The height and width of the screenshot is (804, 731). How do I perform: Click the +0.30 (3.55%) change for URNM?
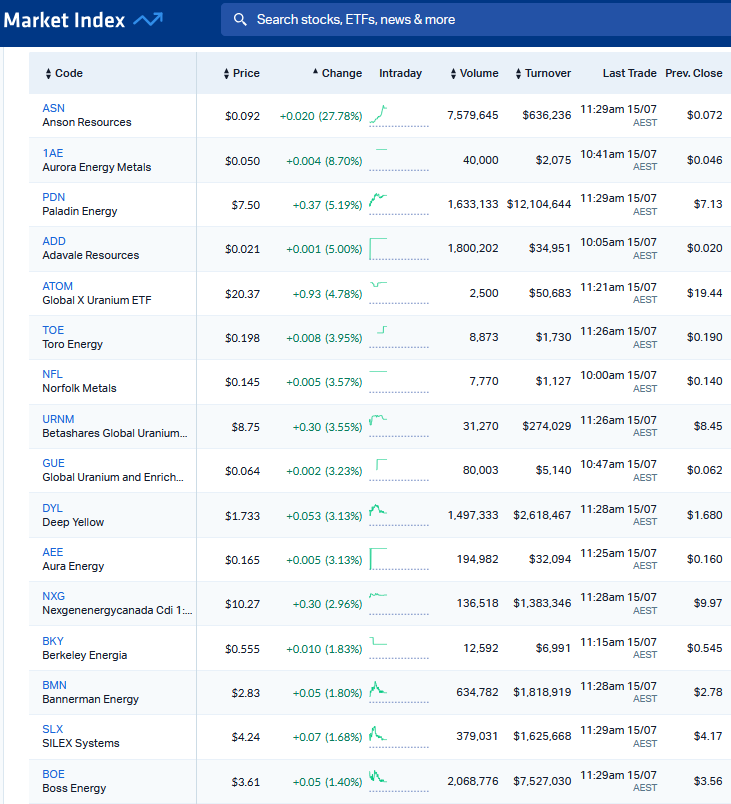[328, 427]
